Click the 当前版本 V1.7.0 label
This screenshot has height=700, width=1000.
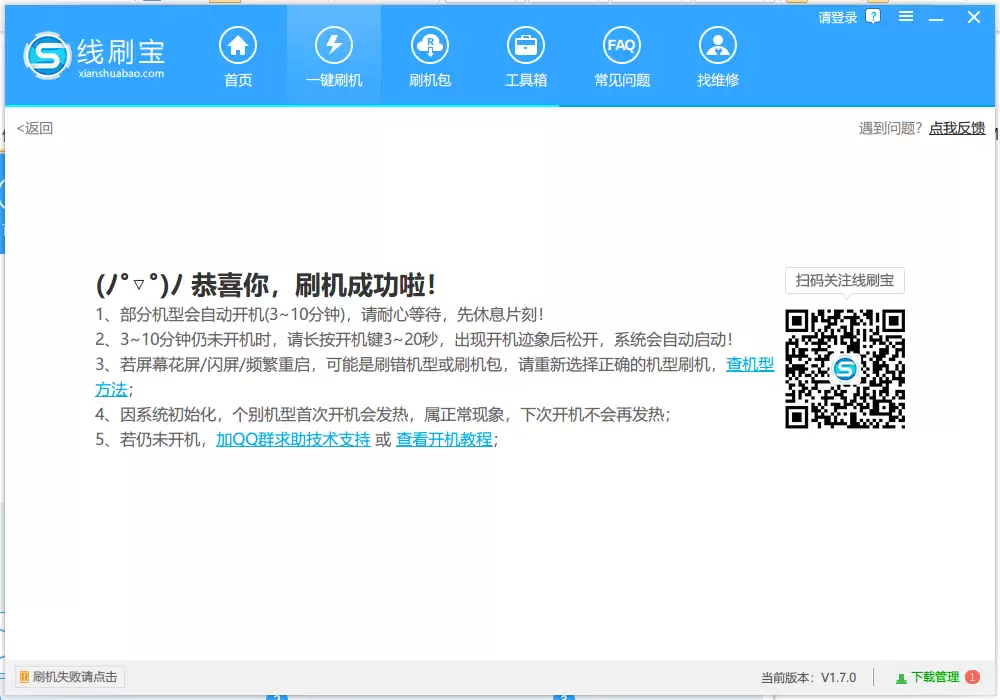(808, 678)
